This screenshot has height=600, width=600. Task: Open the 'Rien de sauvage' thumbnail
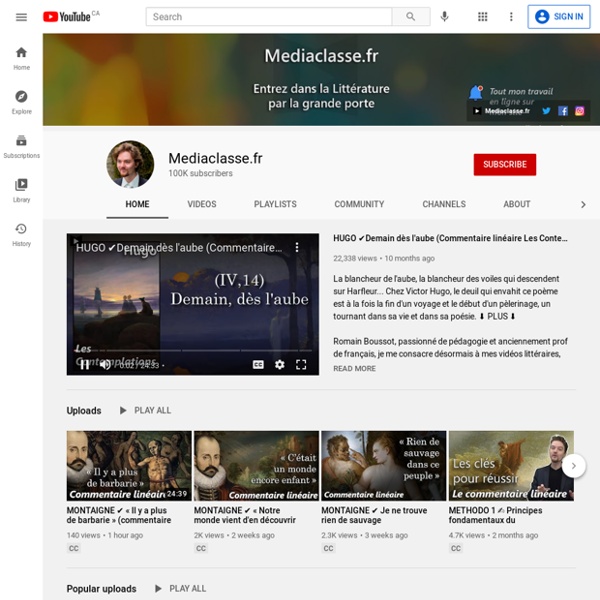click(384, 466)
